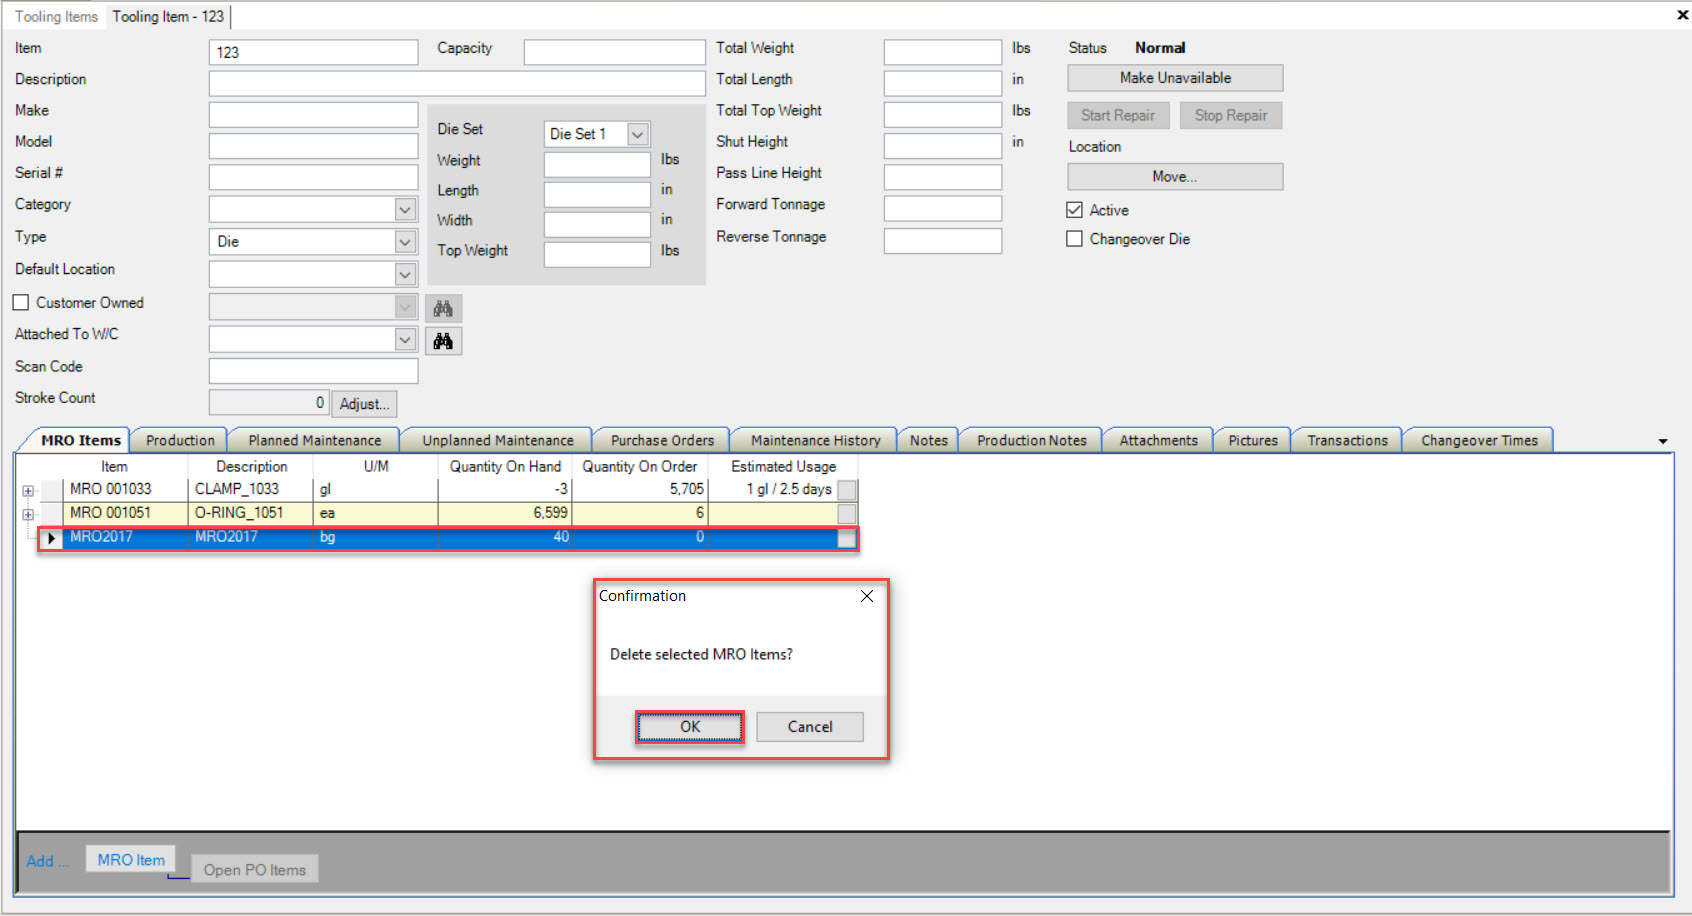Click the Start Repair button
Viewport: 1692px width, 916px height.
1118,116
